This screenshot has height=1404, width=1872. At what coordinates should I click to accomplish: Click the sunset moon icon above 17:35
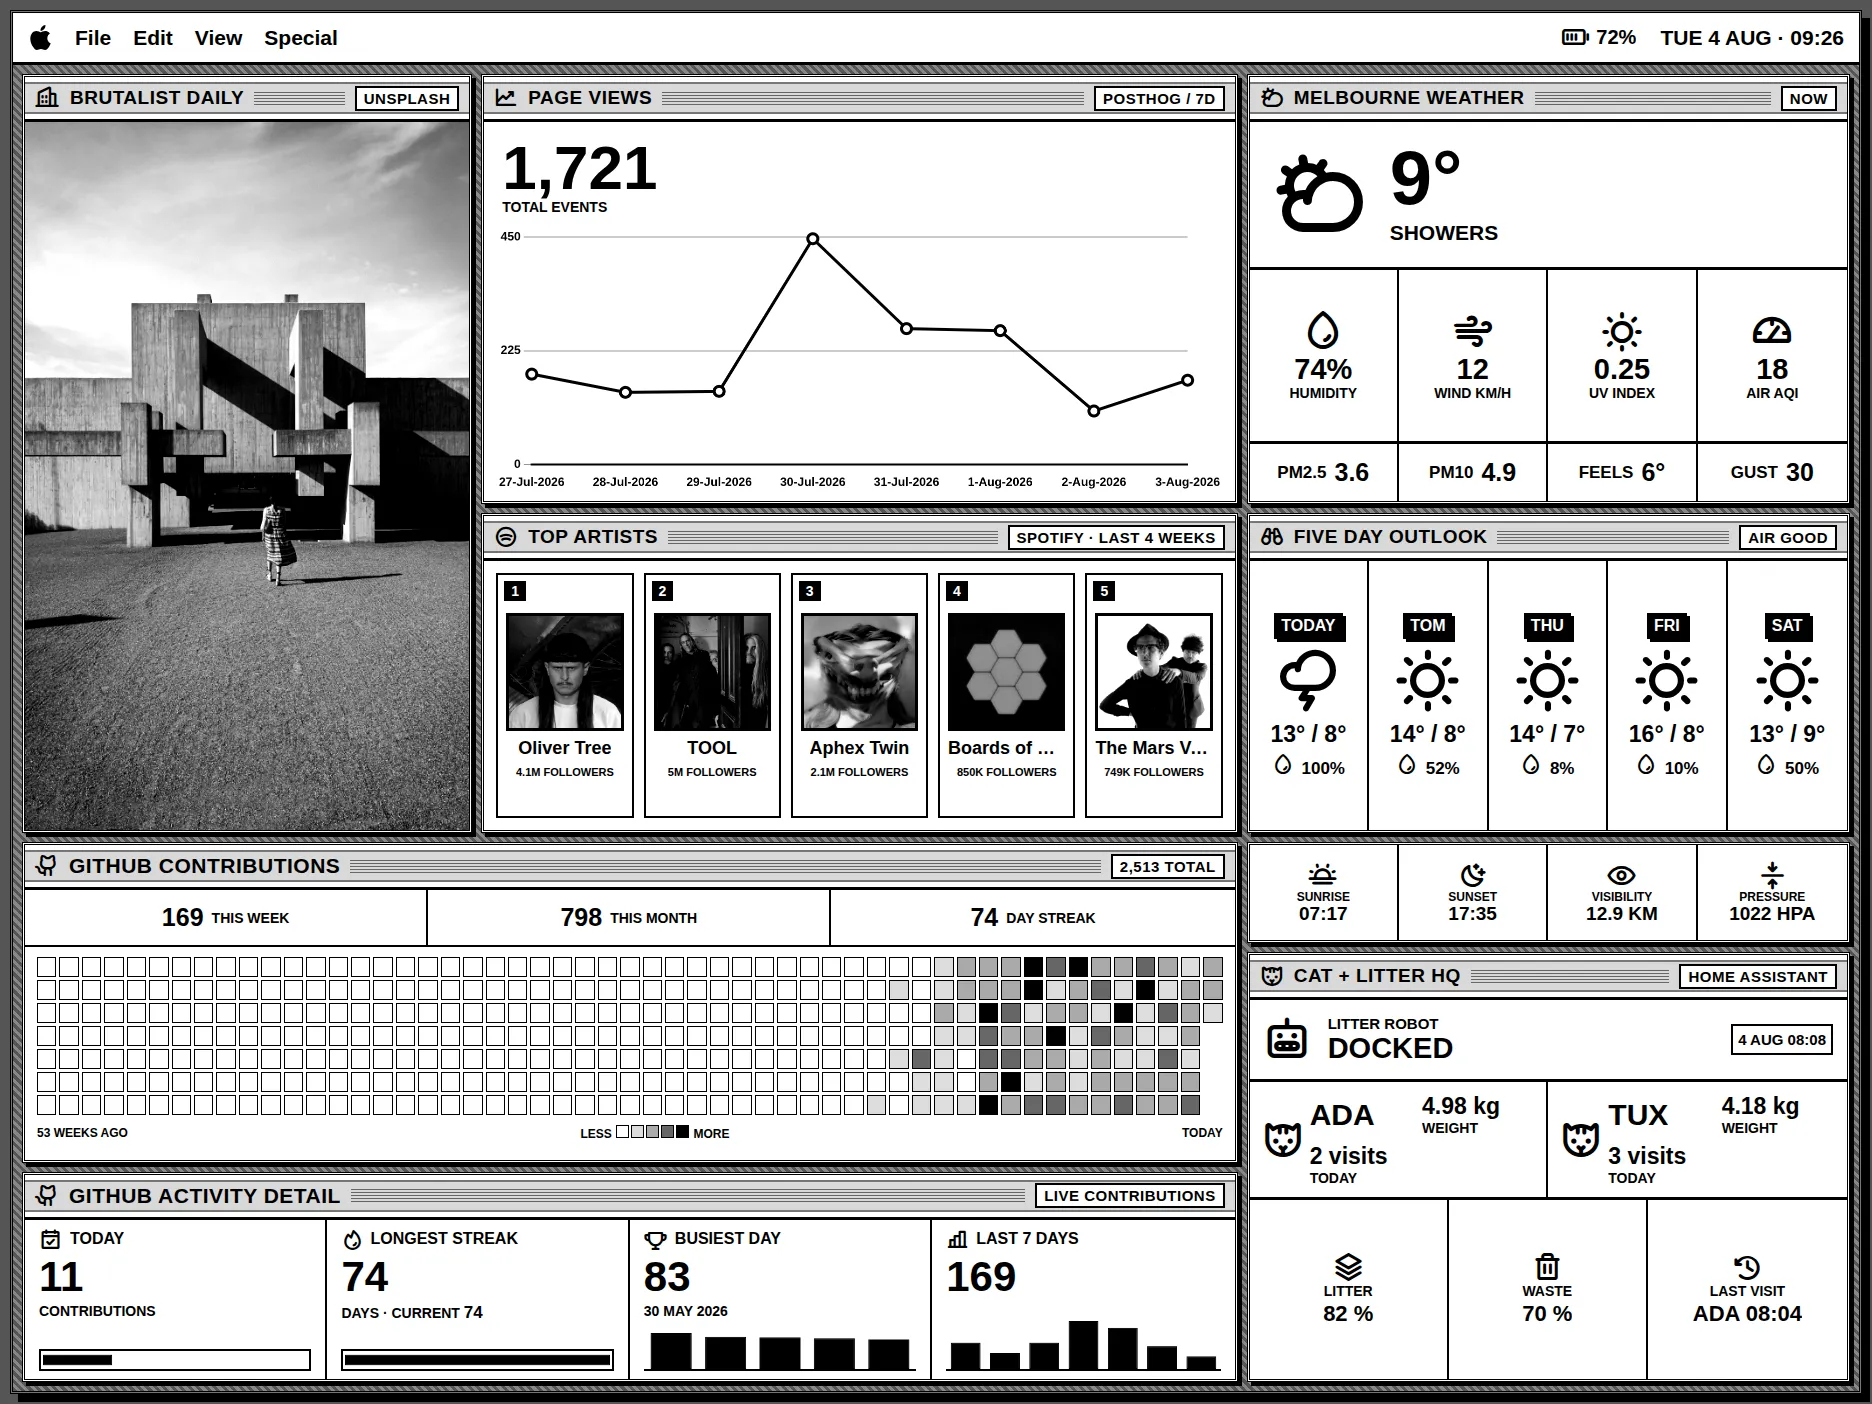click(x=1472, y=874)
